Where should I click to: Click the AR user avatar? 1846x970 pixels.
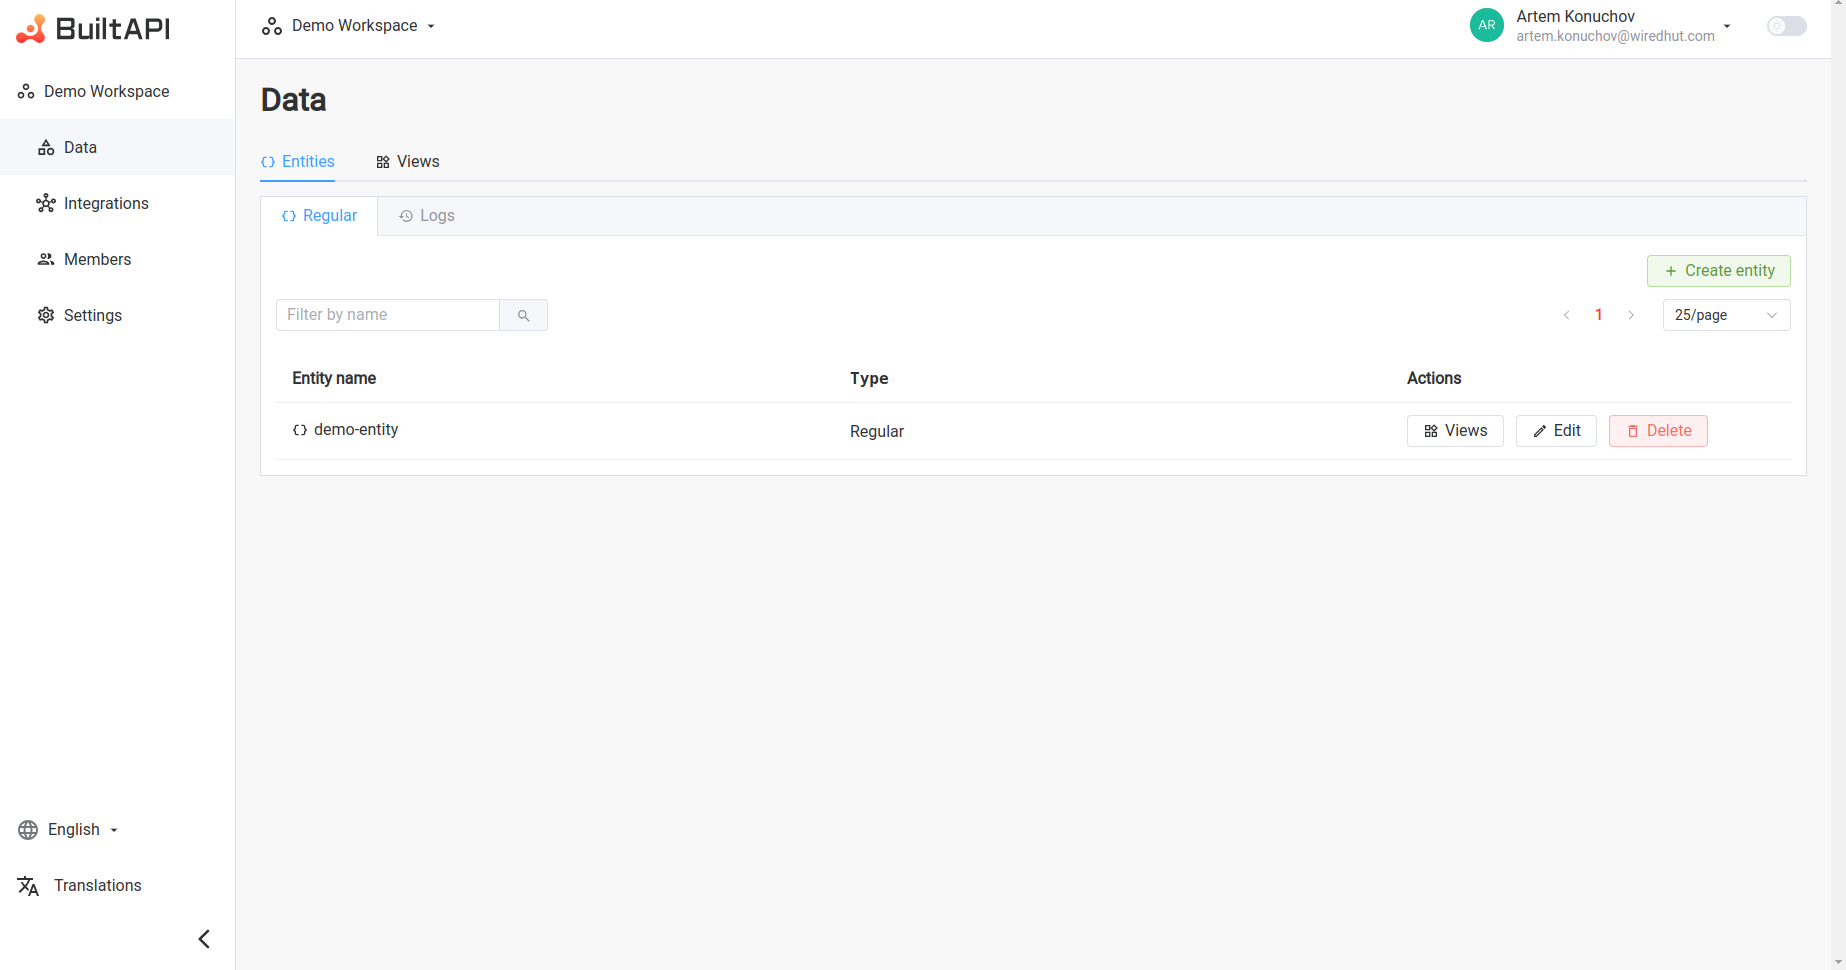(x=1487, y=25)
